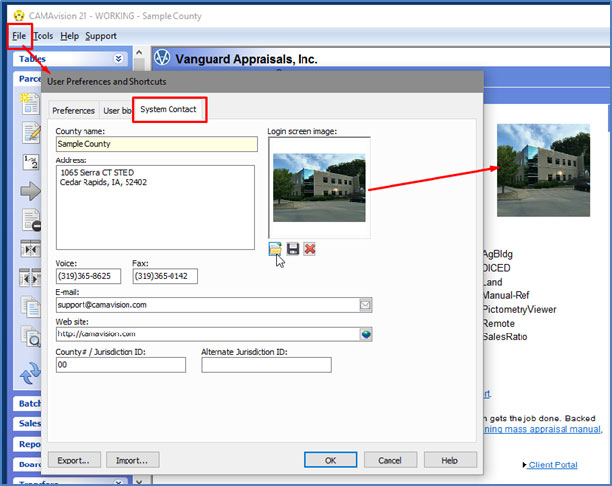Click the Remote entry in the main window
This screenshot has height=486, width=612.
coord(499,324)
